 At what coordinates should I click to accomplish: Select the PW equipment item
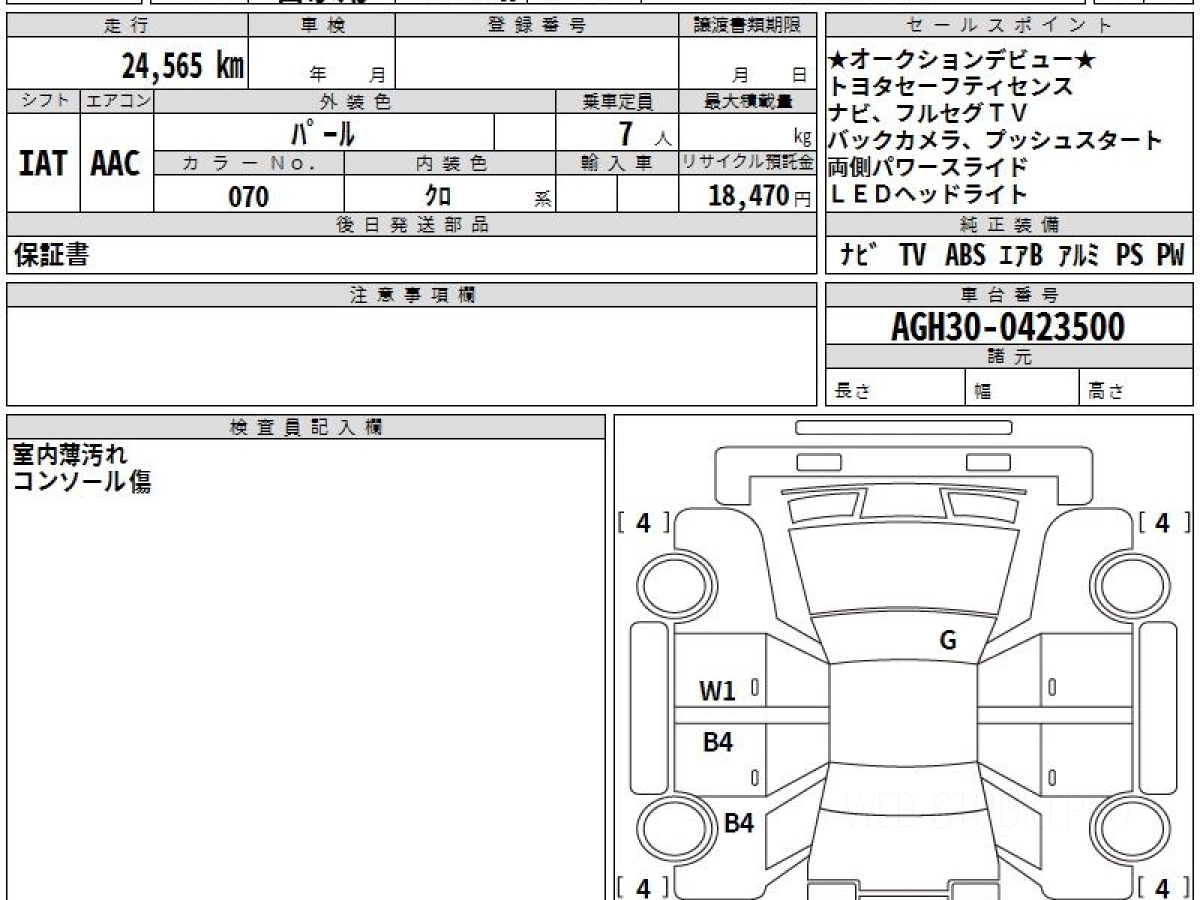click(x=1170, y=256)
